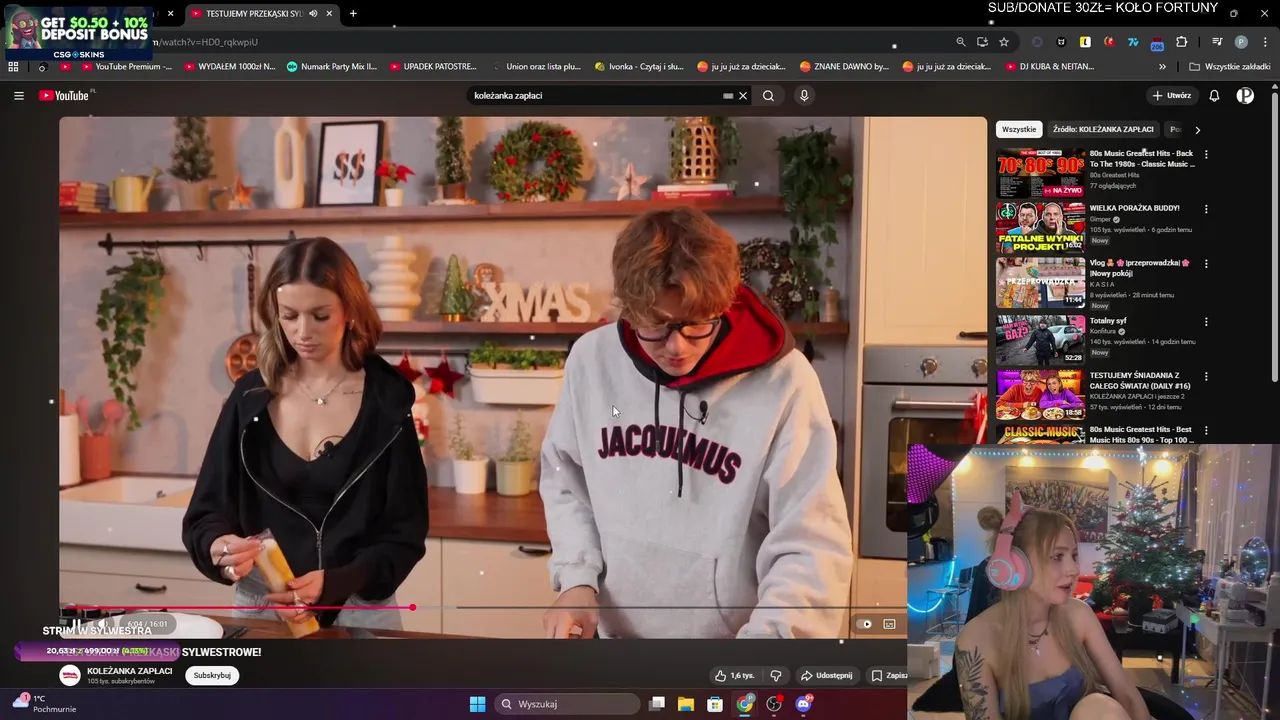Open options menu for Vlog przeprowadzka
The image size is (1280, 720).
(x=1206, y=264)
